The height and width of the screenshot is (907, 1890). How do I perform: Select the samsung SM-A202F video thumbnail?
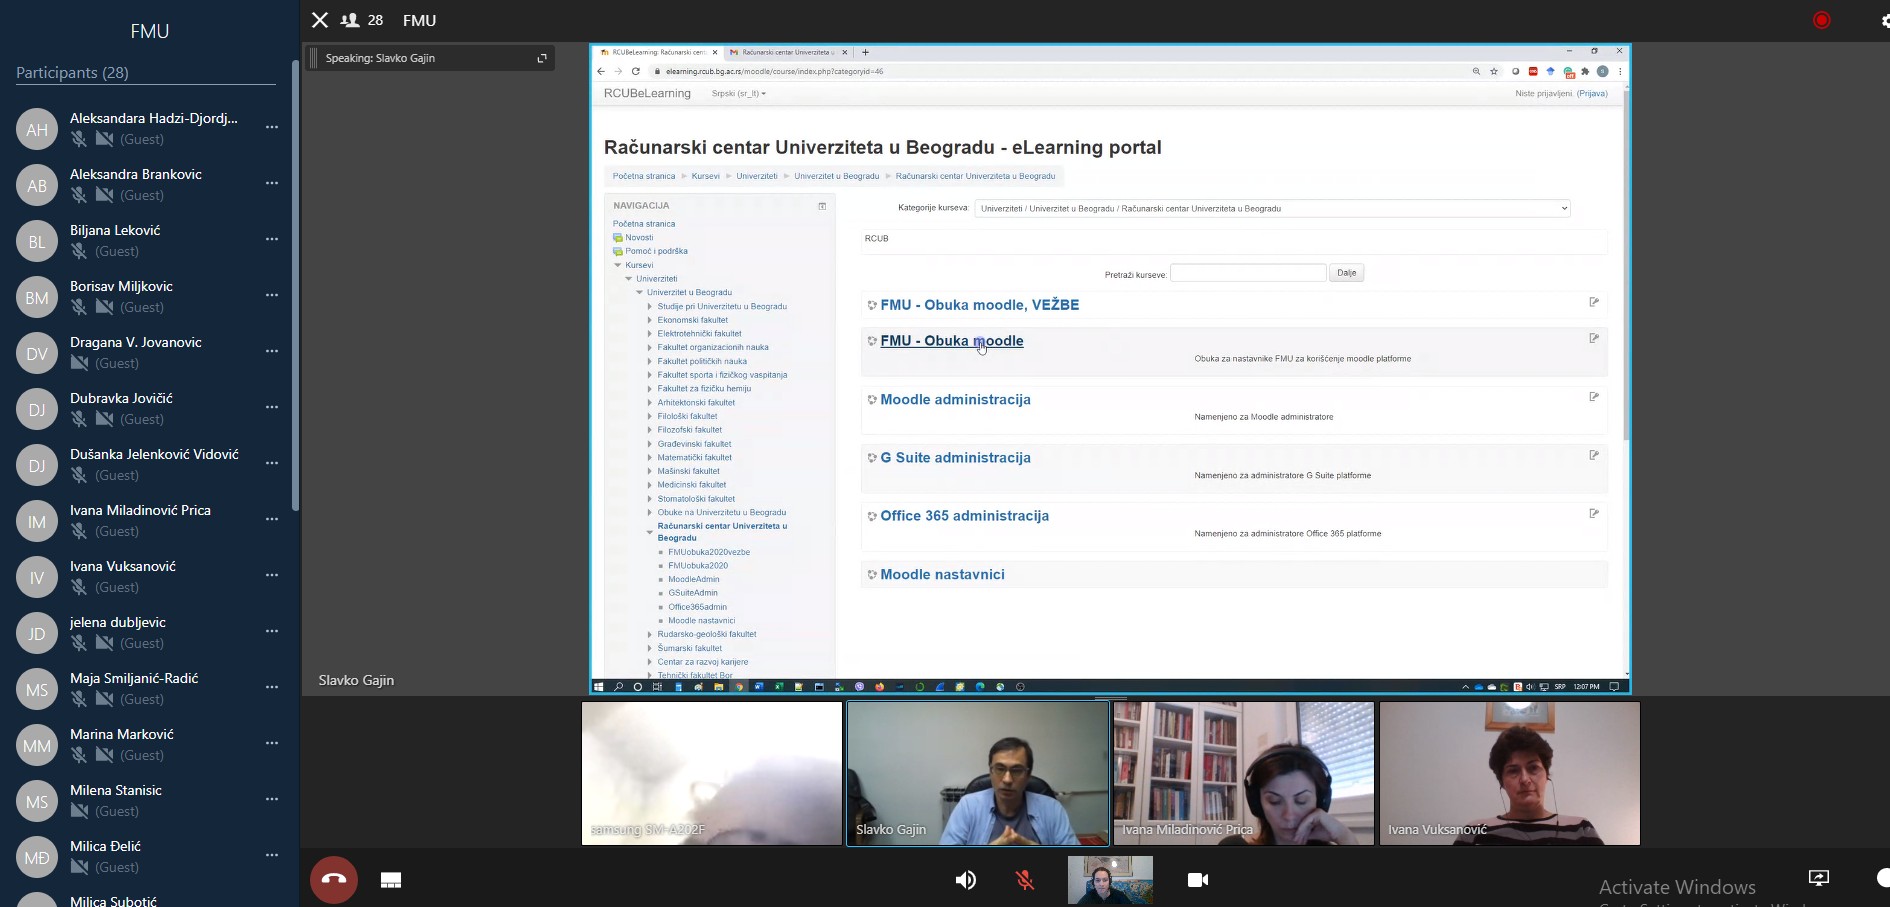click(x=712, y=773)
